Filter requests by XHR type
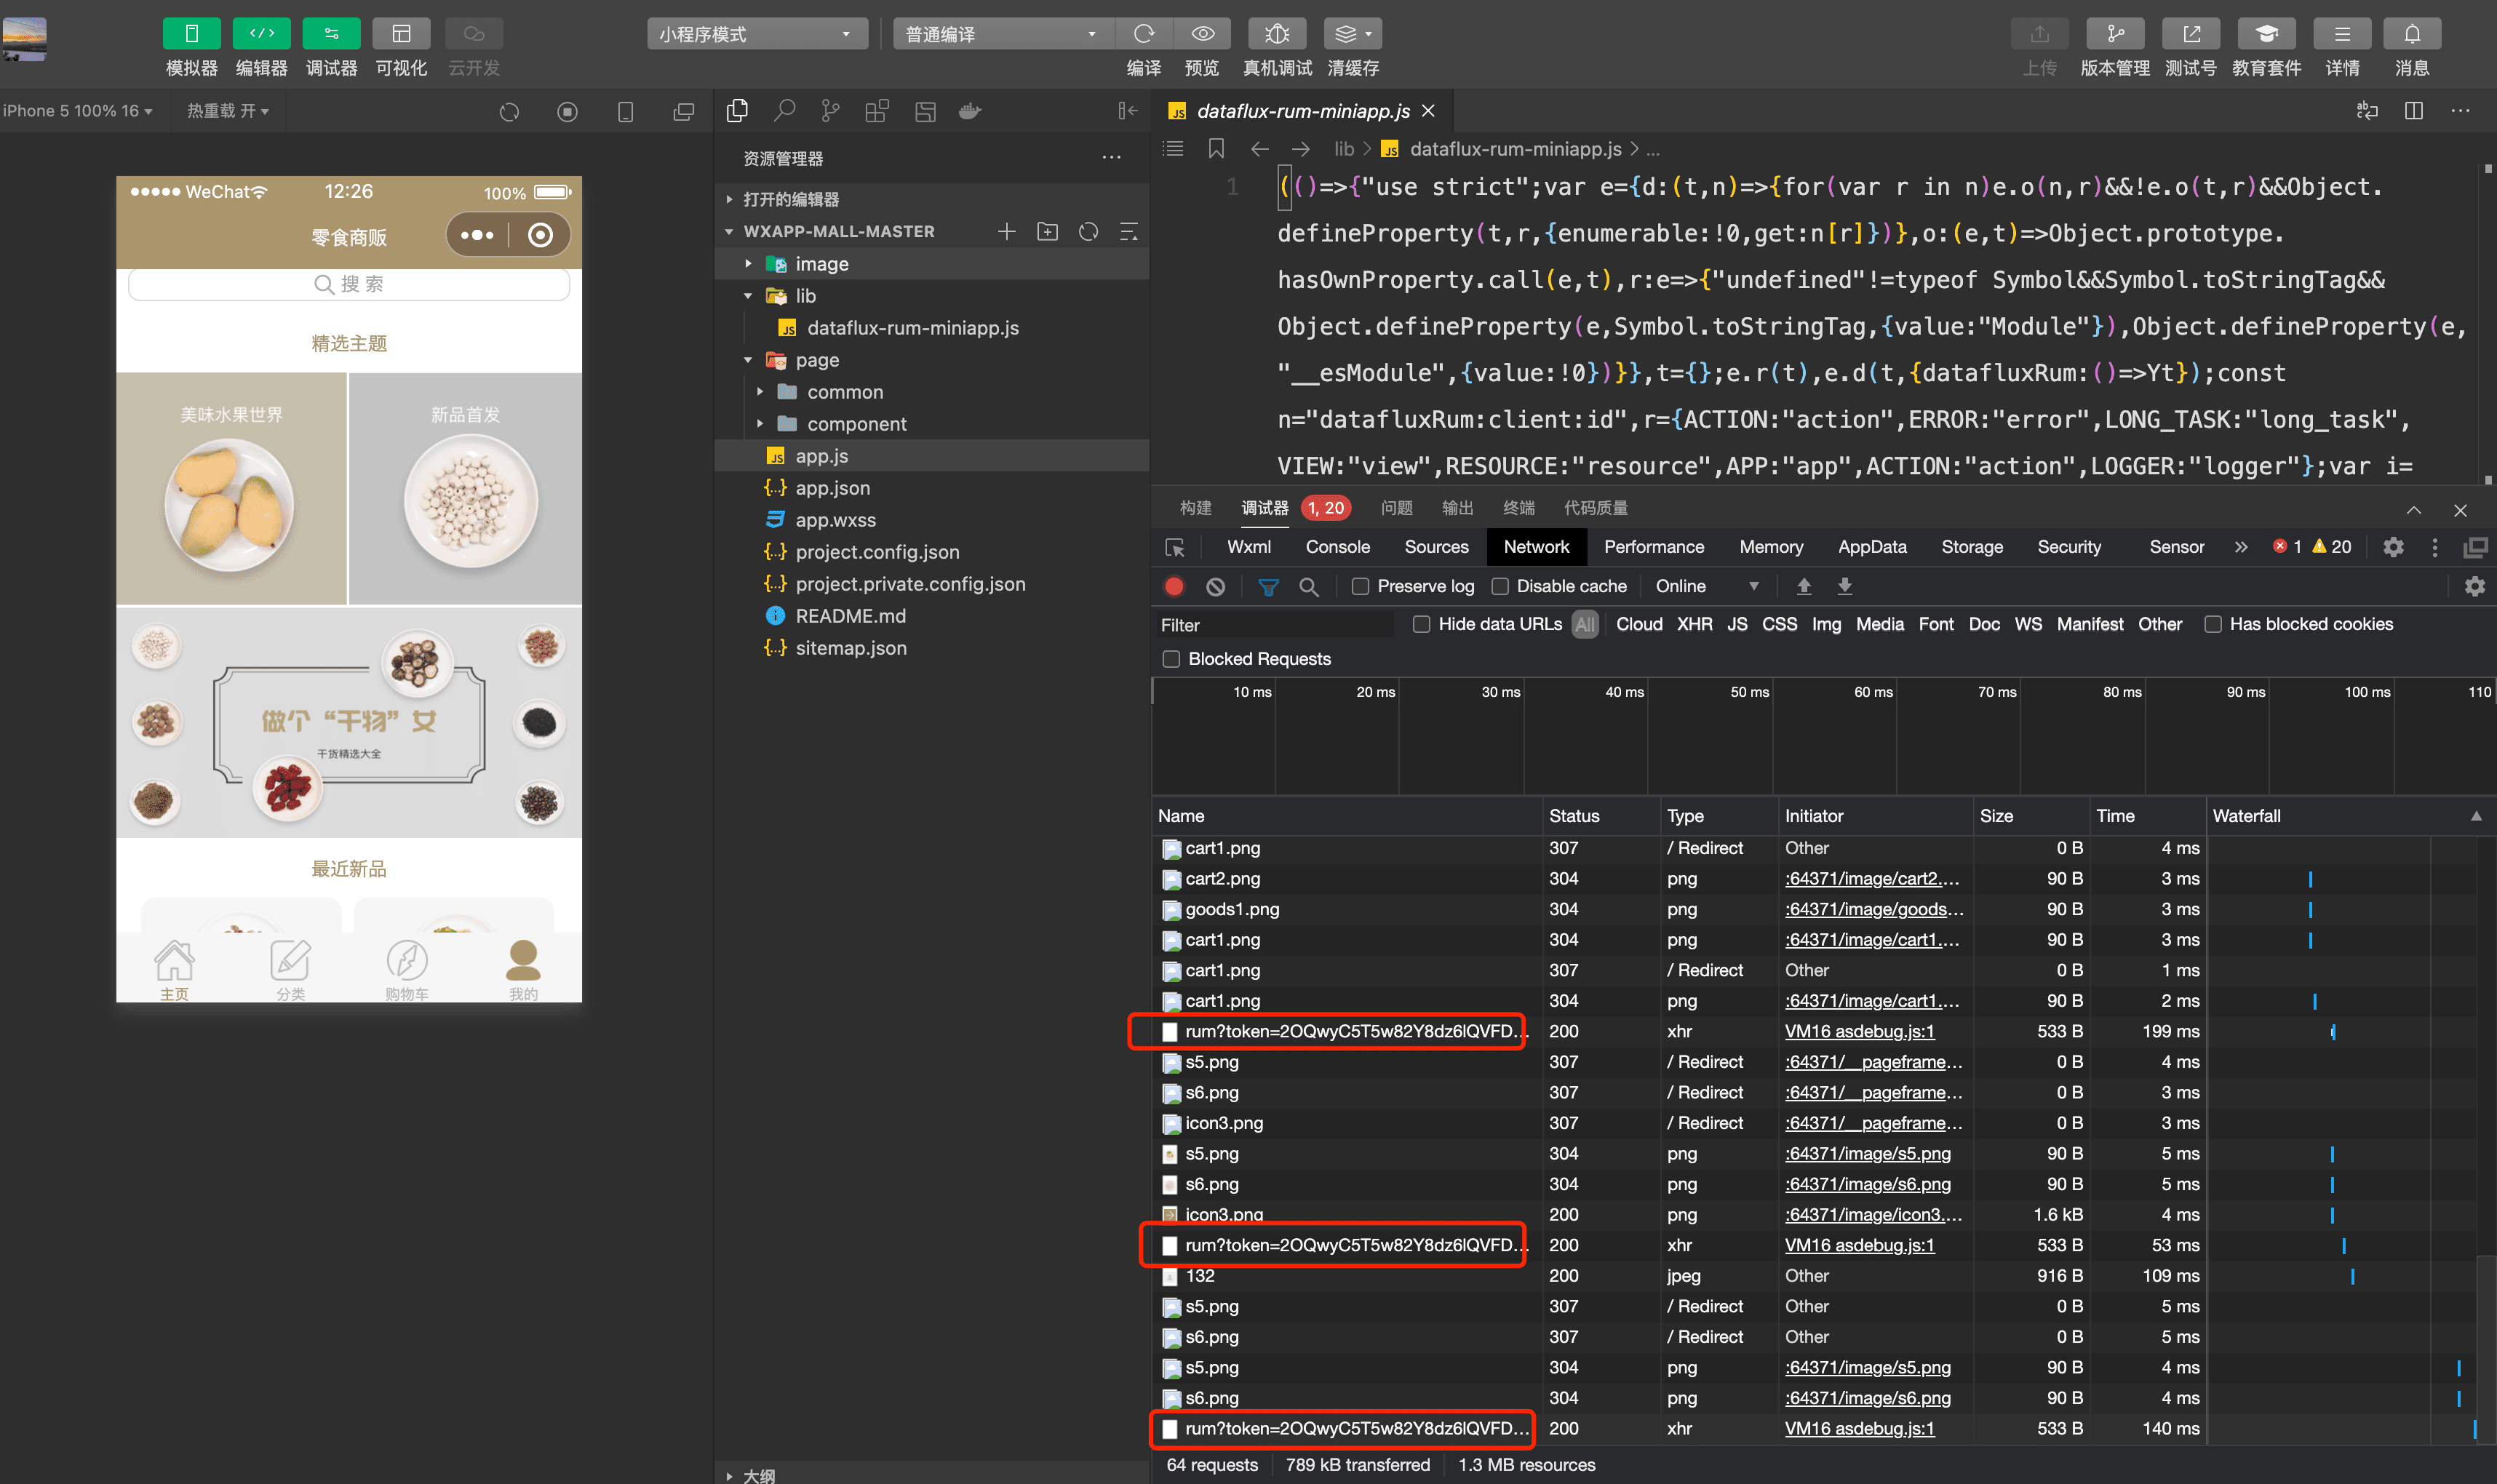Image resolution: width=2497 pixels, height=1484 pixels. [x=1694, y=624]
